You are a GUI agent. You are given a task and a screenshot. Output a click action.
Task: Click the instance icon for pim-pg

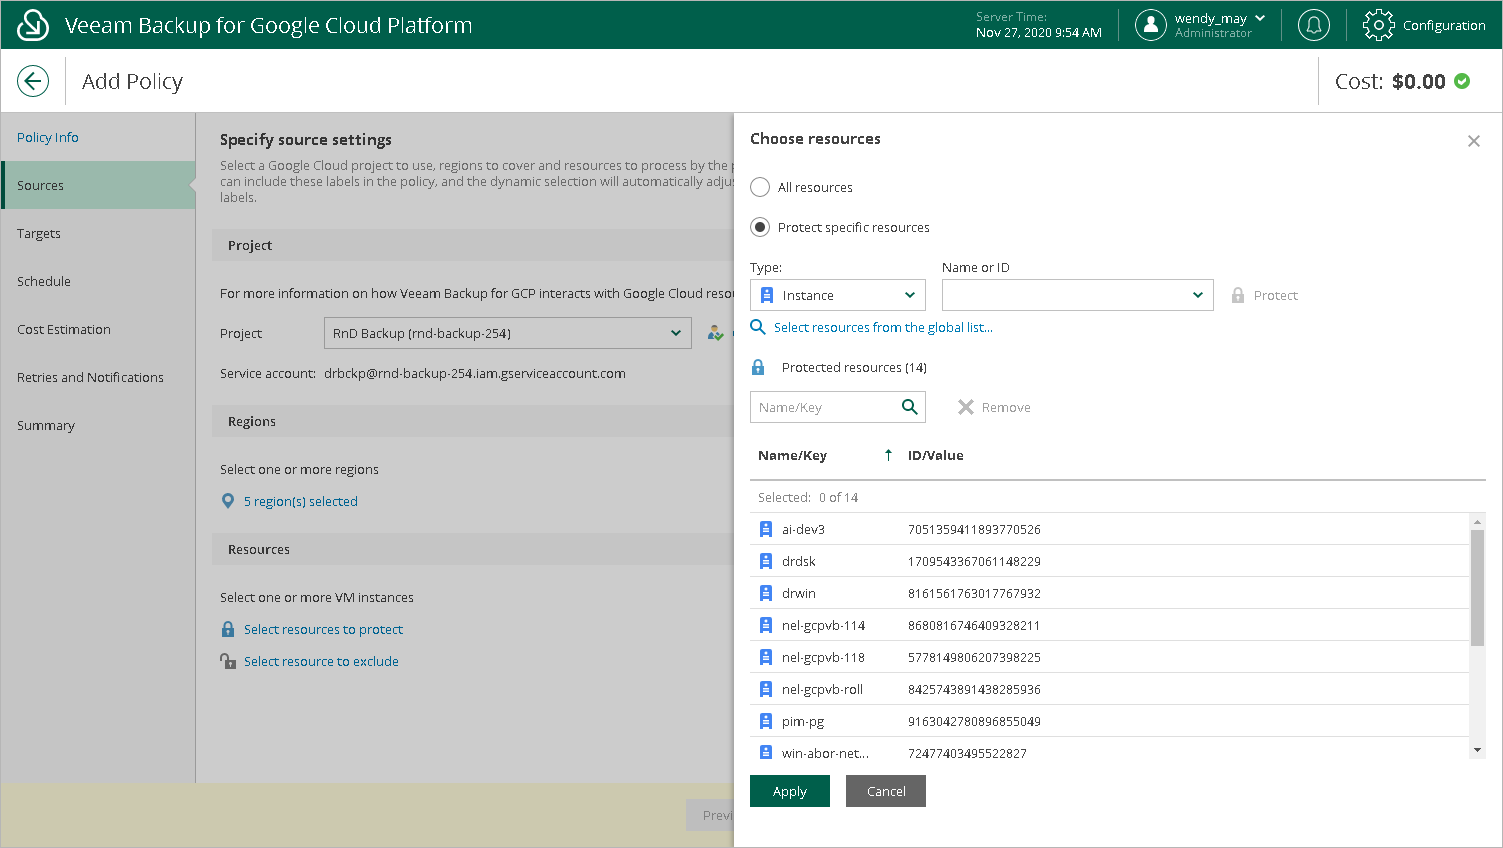766,721
